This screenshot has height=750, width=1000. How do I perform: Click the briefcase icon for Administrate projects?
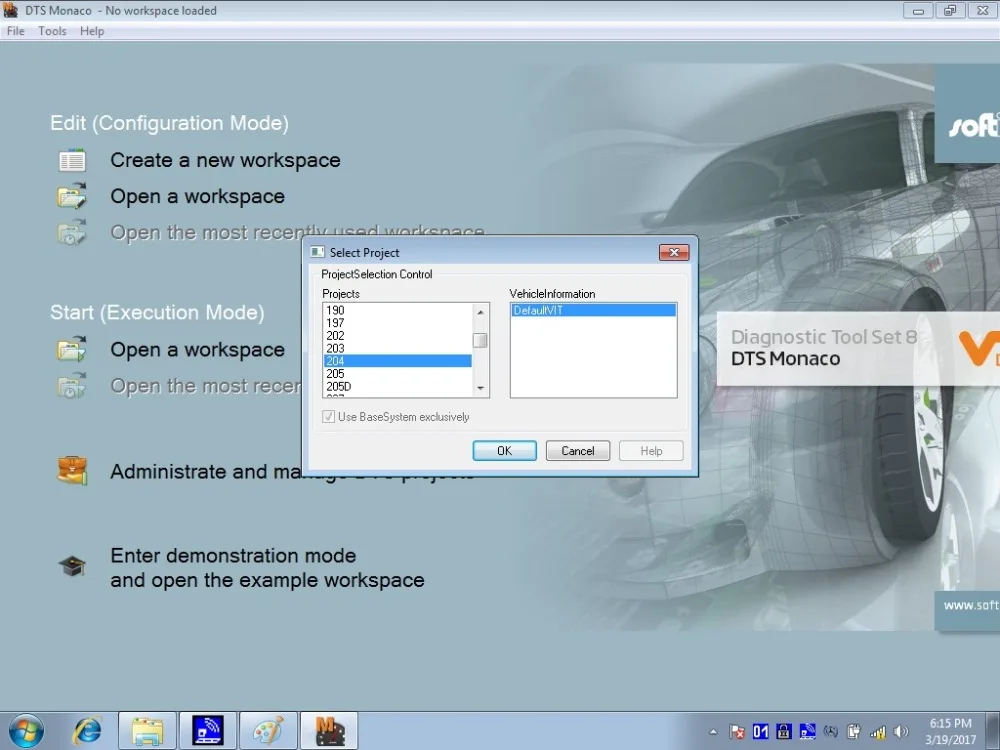[x=72, y=471]
